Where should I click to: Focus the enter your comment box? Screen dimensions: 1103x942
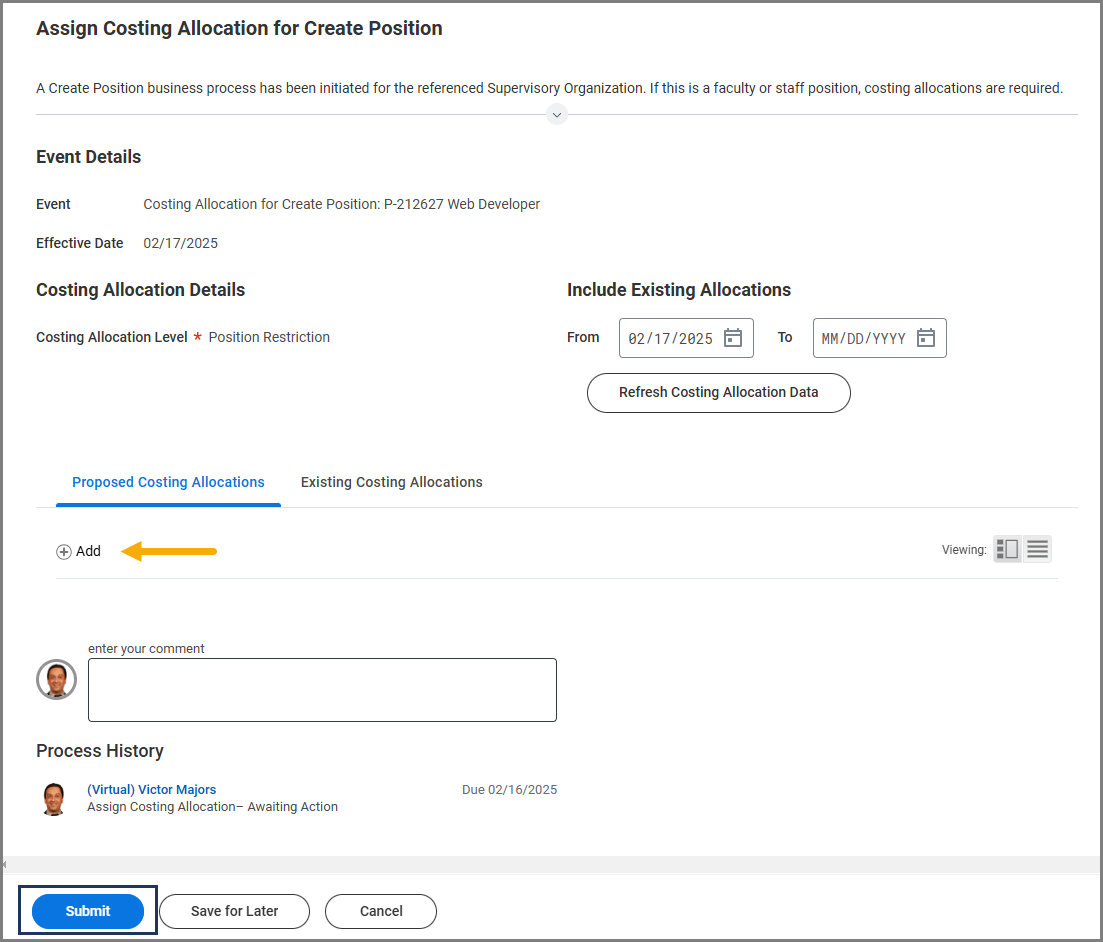pyautogui.click(x=322, y=690)
